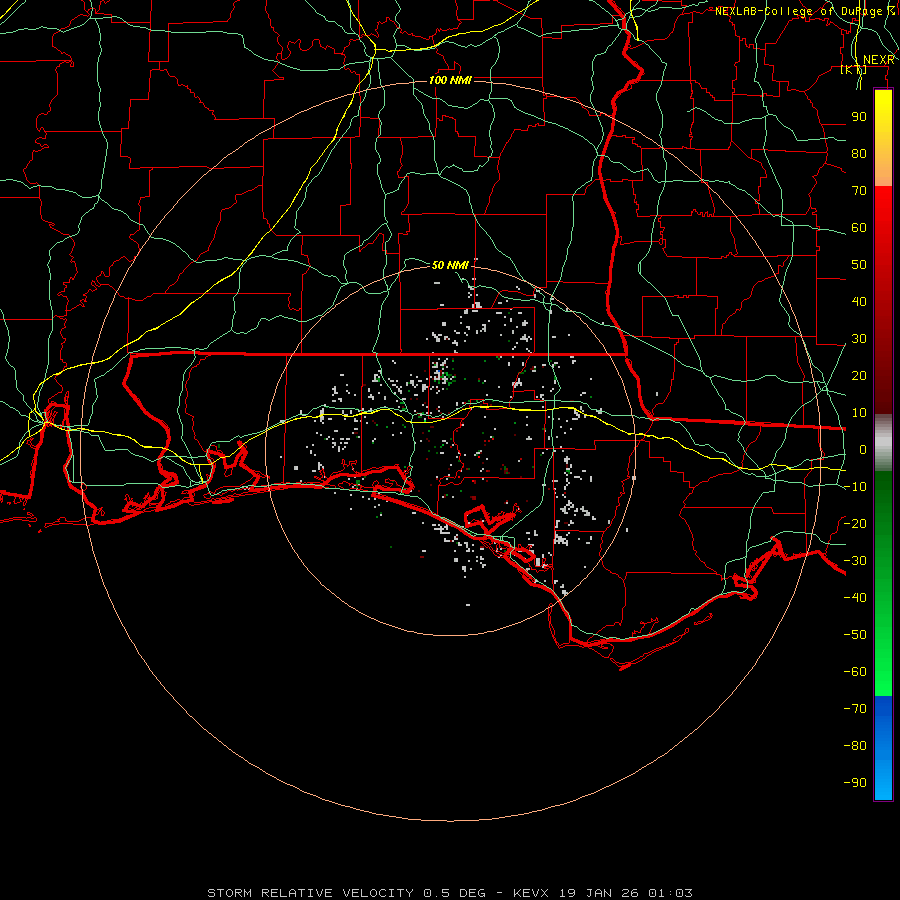Click the 80 value on velocity scale

(x=859, y=154)
